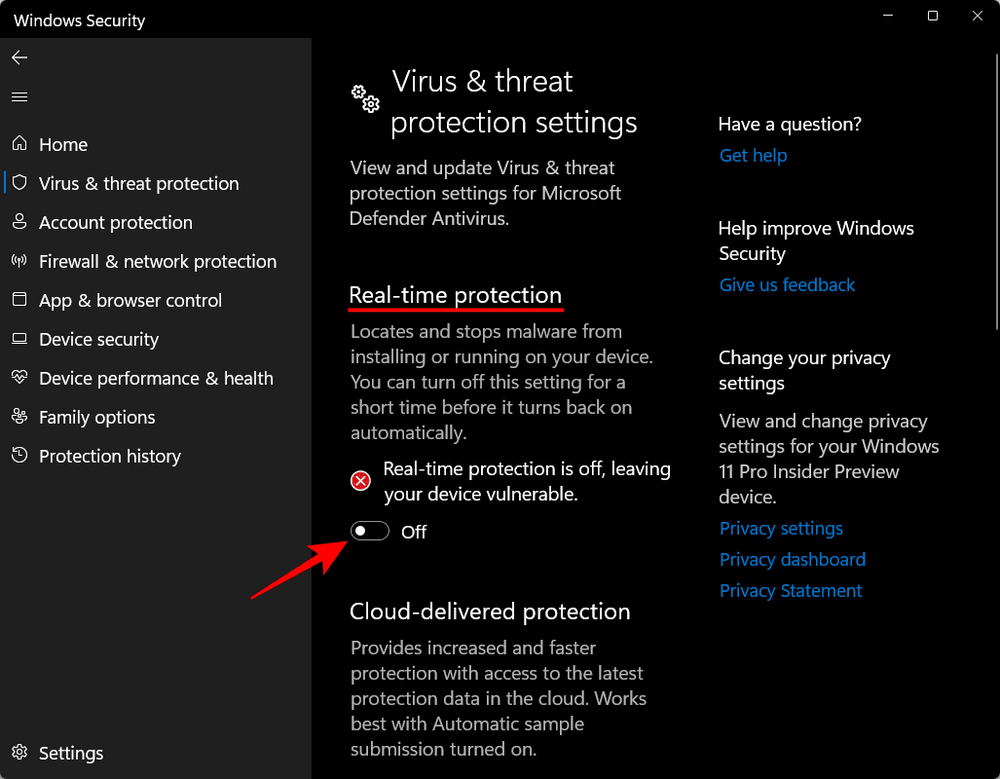Open Firewall & network protection
1000x779 pixels.
coord(157,261)
